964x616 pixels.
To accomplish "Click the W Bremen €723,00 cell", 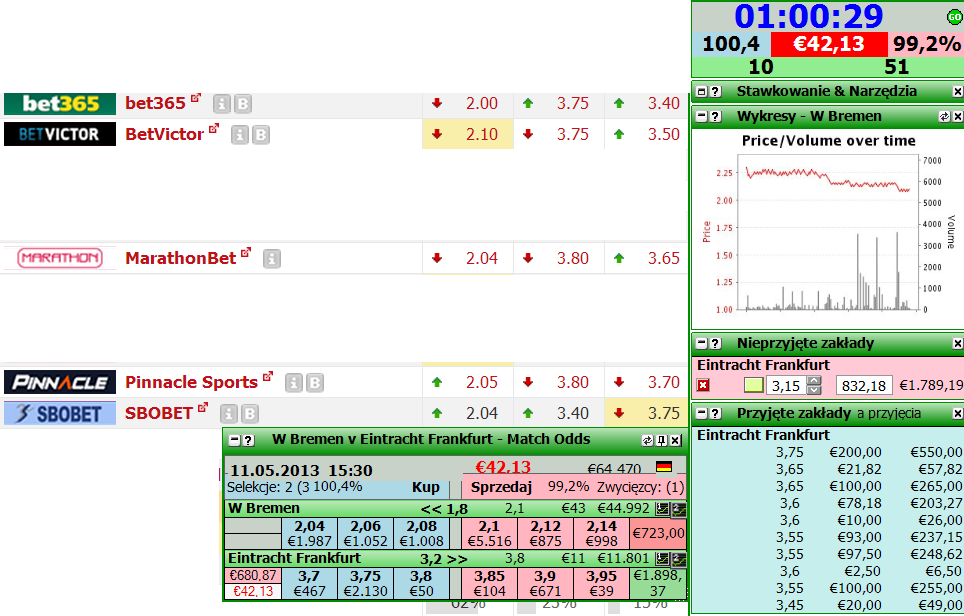I will (658, 533).
